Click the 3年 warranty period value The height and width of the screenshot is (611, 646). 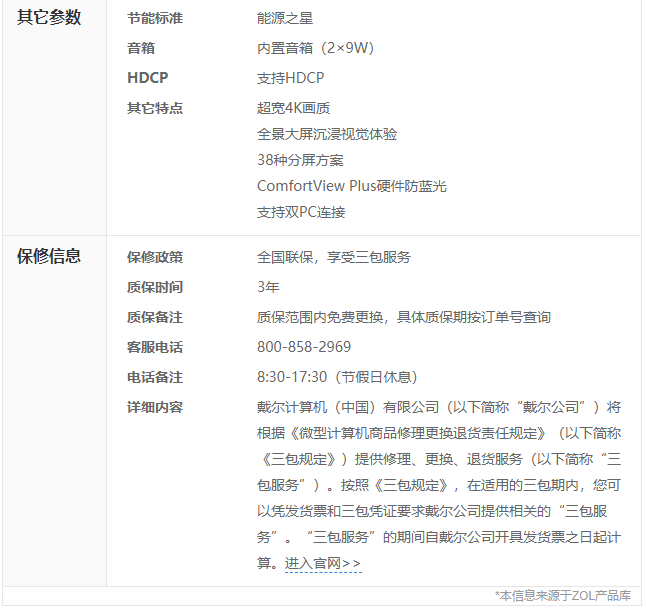click(x=268, y=287)
